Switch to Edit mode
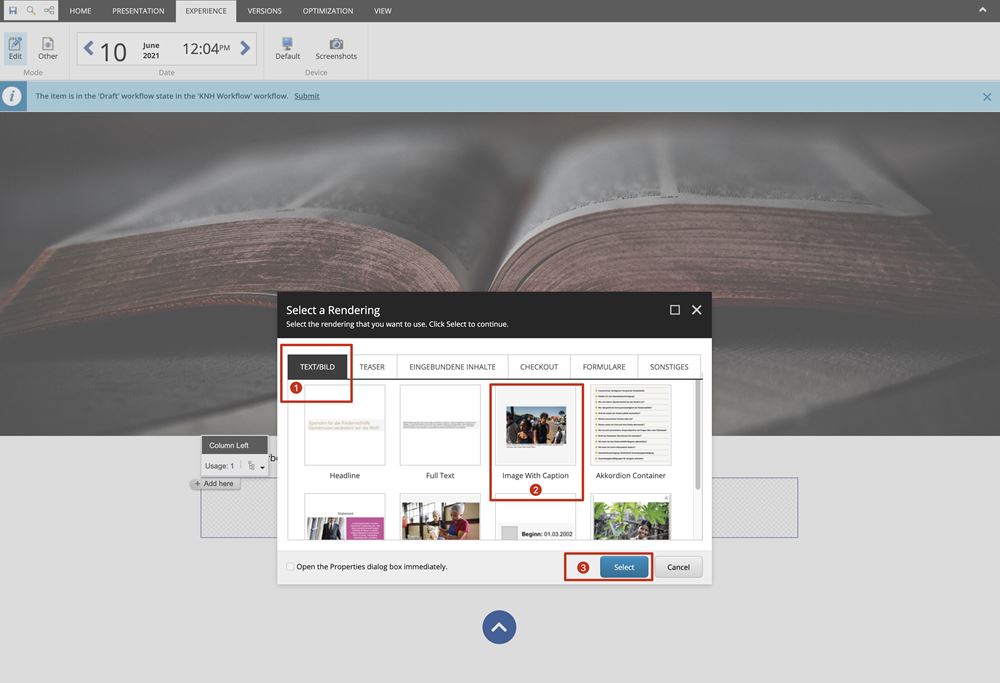Image resolution: width=1000 pixels, height=683 pixels. [x=15, y=48]
